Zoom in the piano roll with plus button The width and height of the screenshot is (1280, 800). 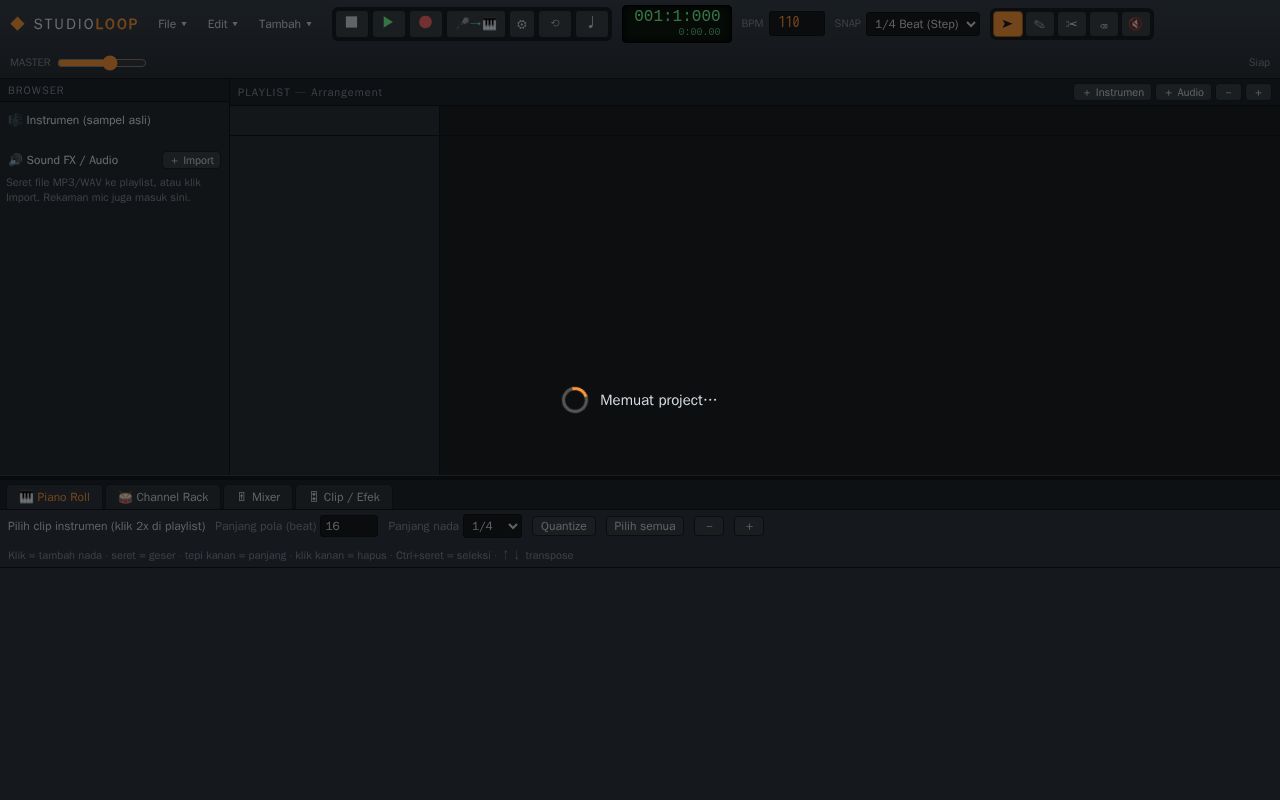pyautogui.click(x=749, y=526)
